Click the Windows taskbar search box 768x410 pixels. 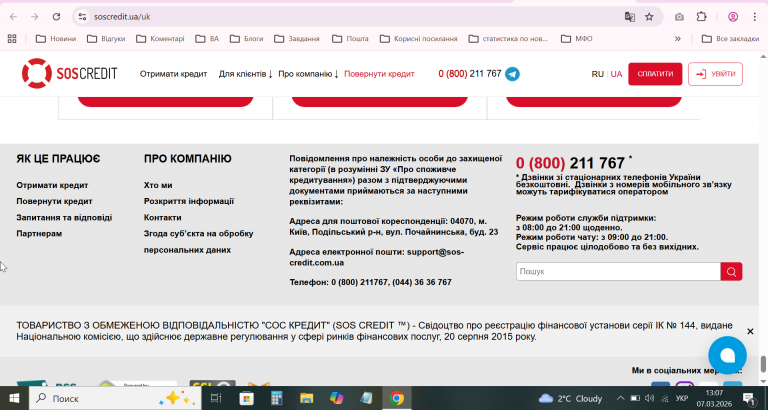coord(115,398)
